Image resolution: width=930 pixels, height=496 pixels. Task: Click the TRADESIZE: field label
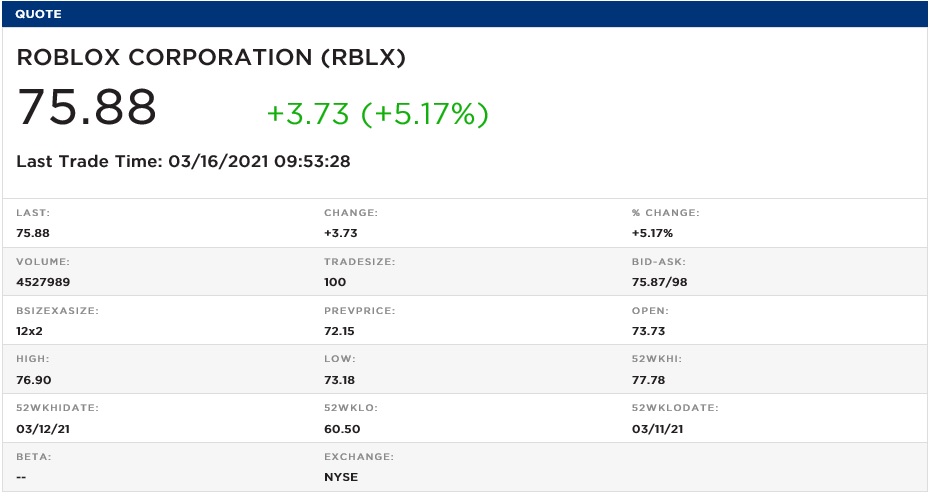coord(359,262)
